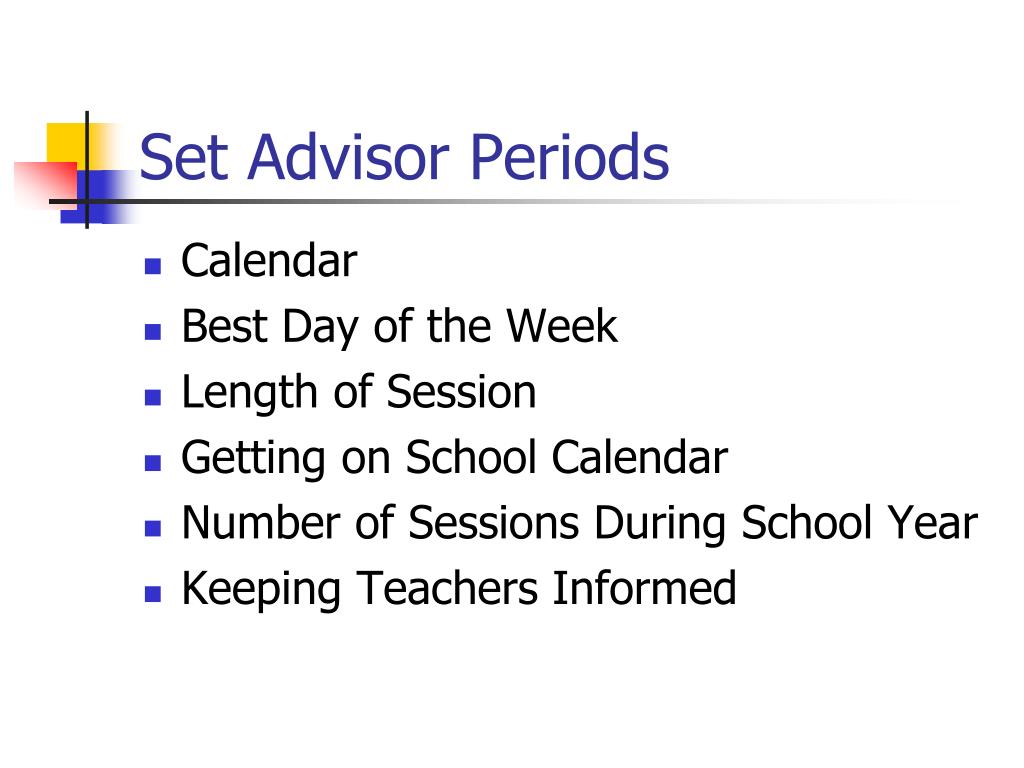This screenshot has height=768, width=1024.
Task: Click 'Getting on School Calendar' text
Action: click(x=455, y=457)
